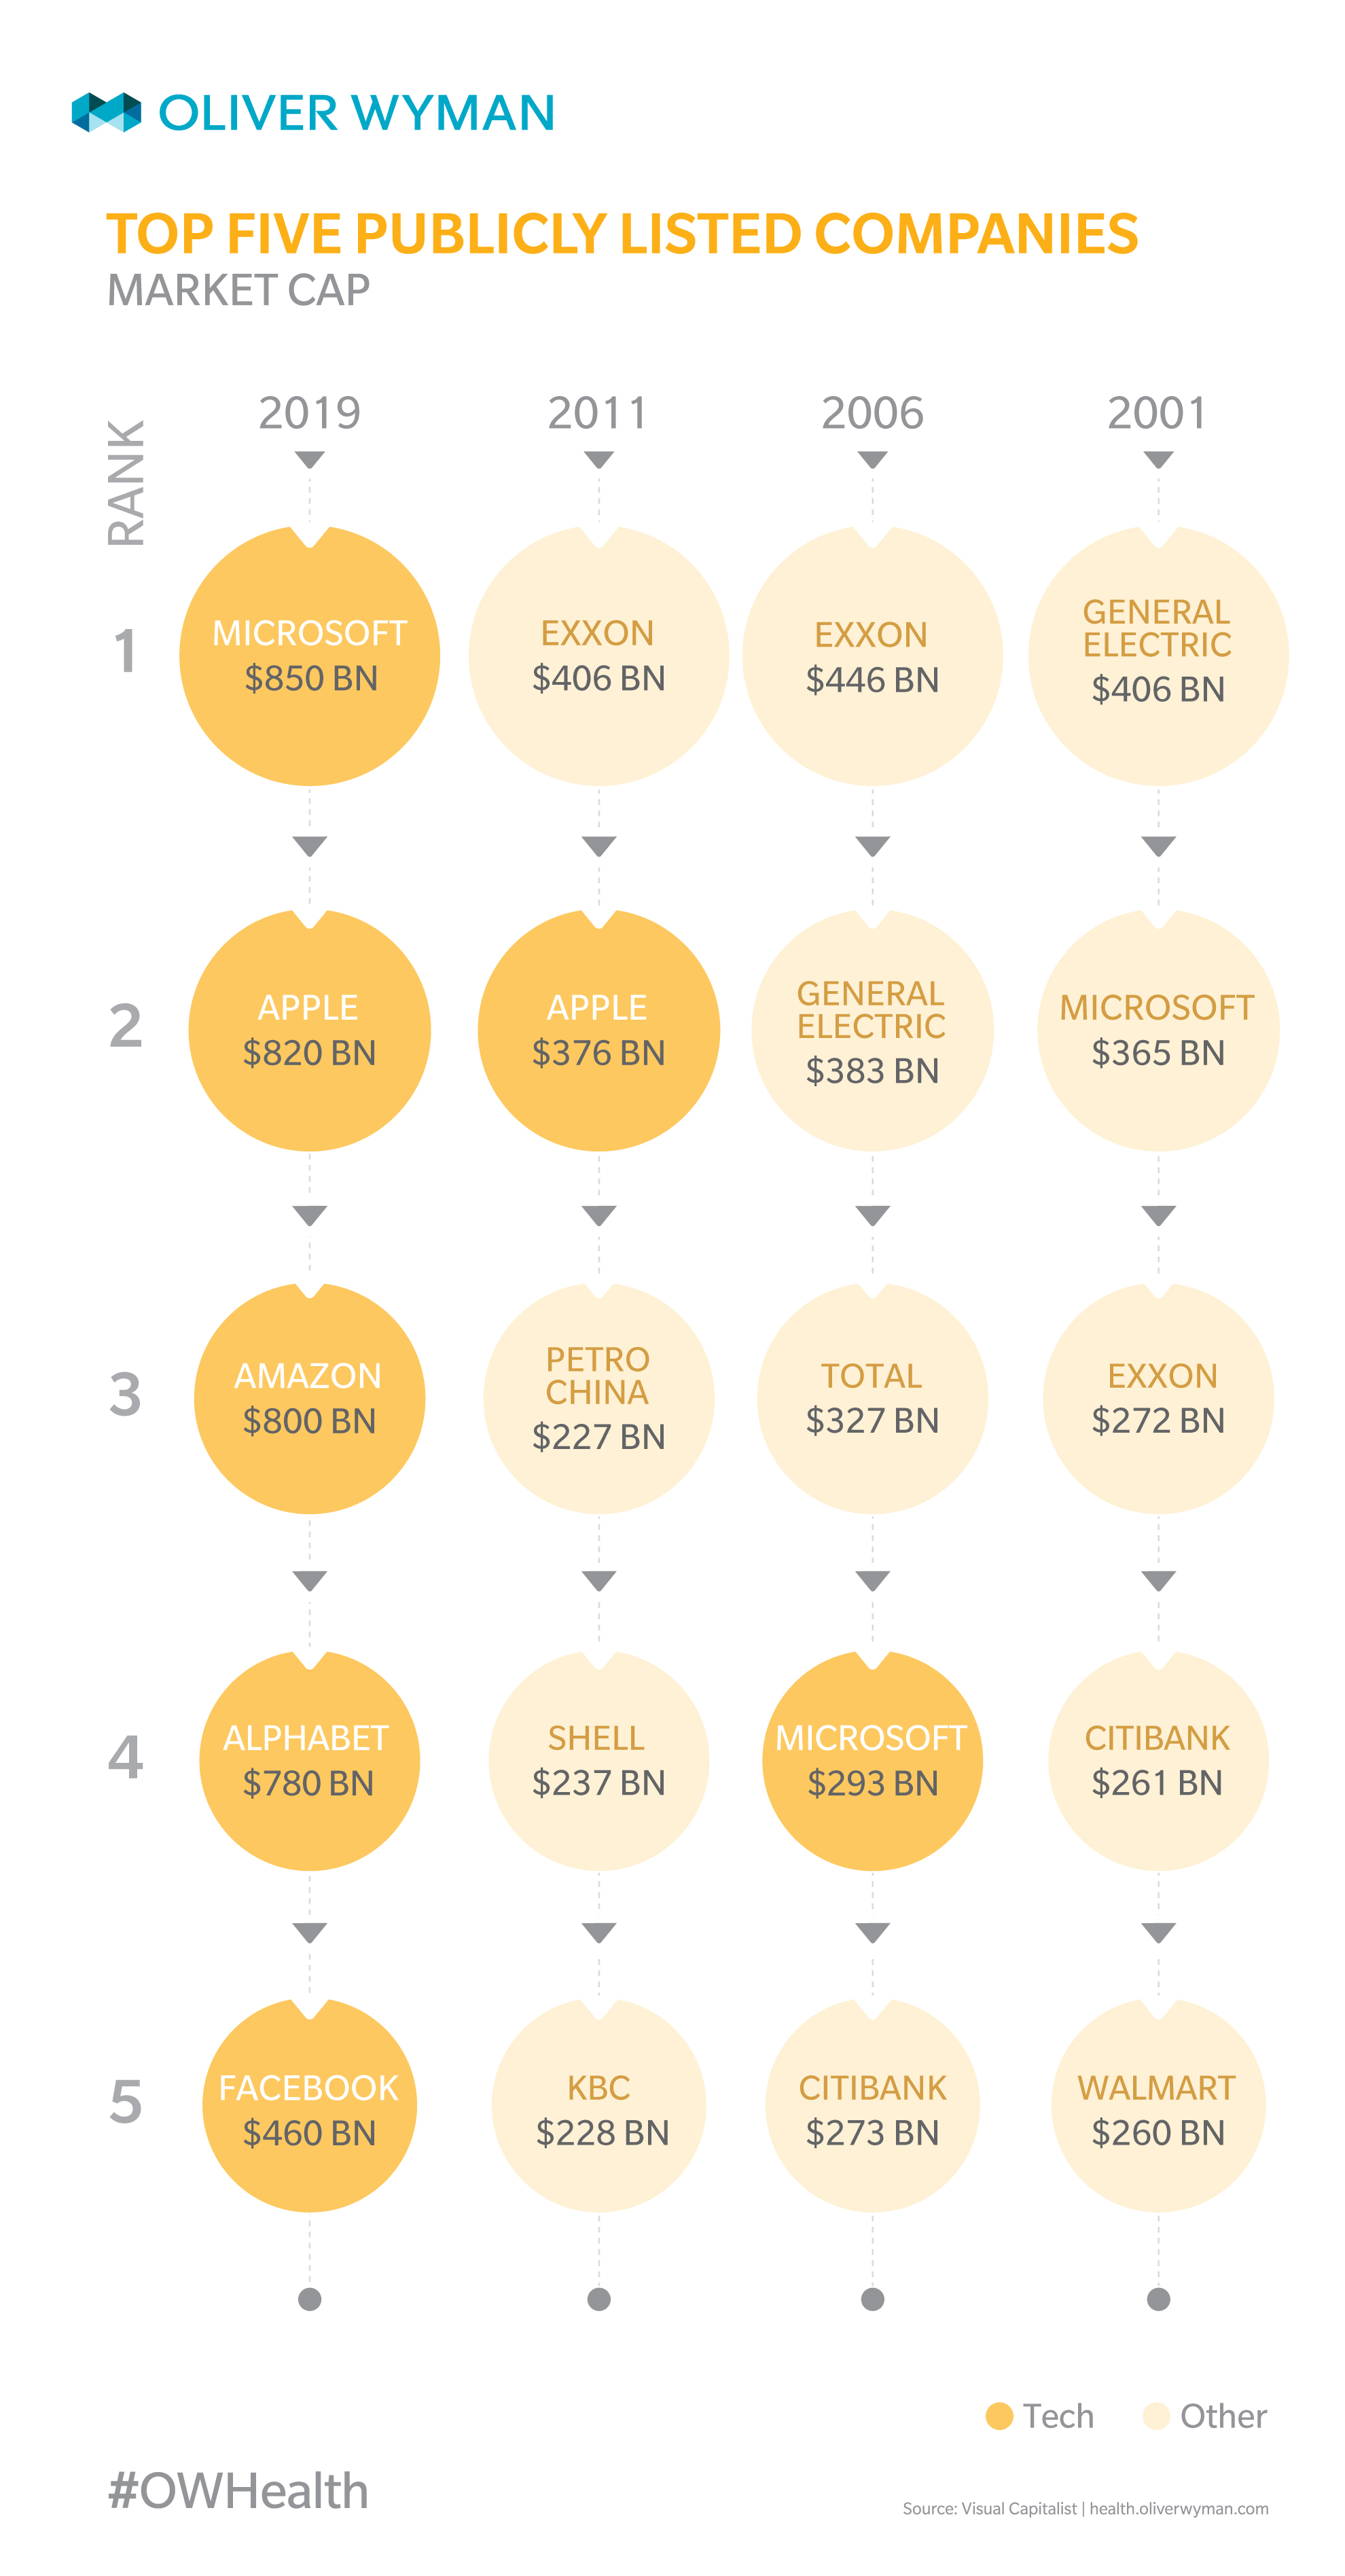
Task: Click the Oliver Wyman logo icon
Action: pyautogui.click(x=105, y=112)
